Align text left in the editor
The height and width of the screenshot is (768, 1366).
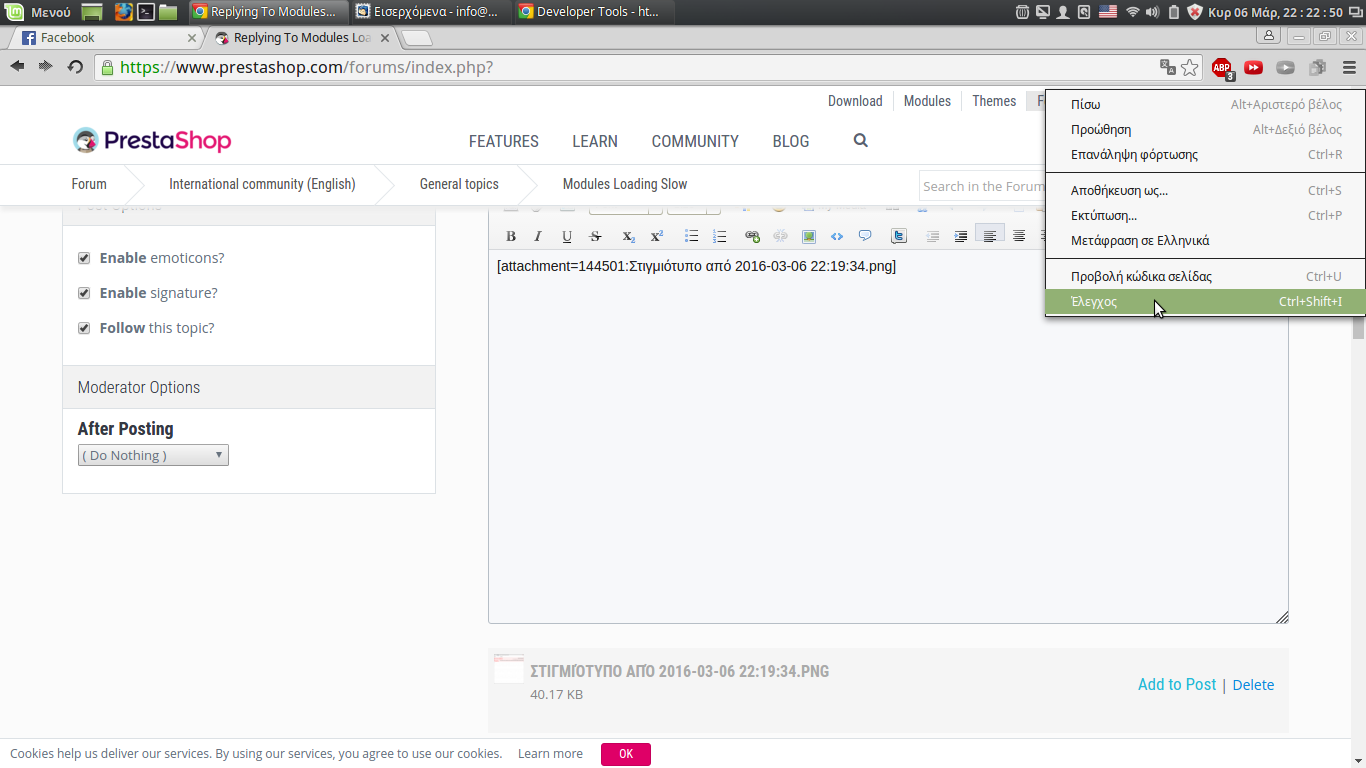click(x=990, y=236)
